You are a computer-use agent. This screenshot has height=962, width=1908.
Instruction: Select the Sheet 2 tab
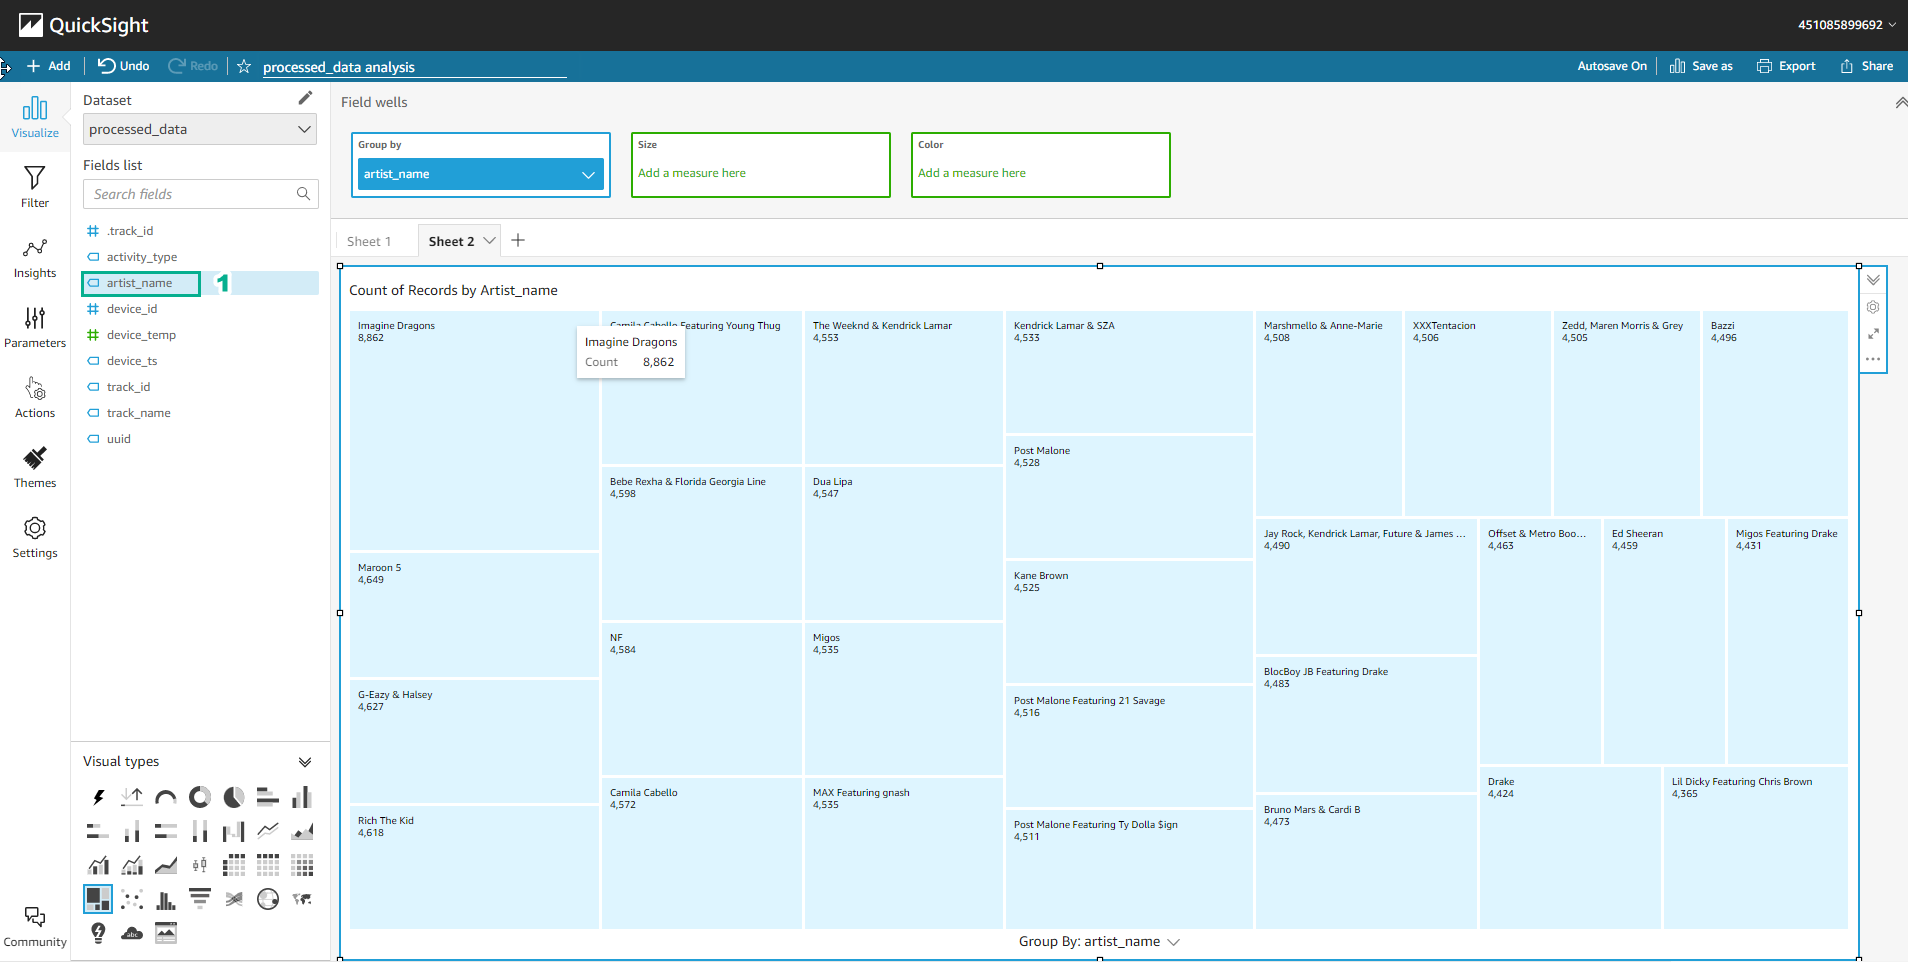click(451, 241)
